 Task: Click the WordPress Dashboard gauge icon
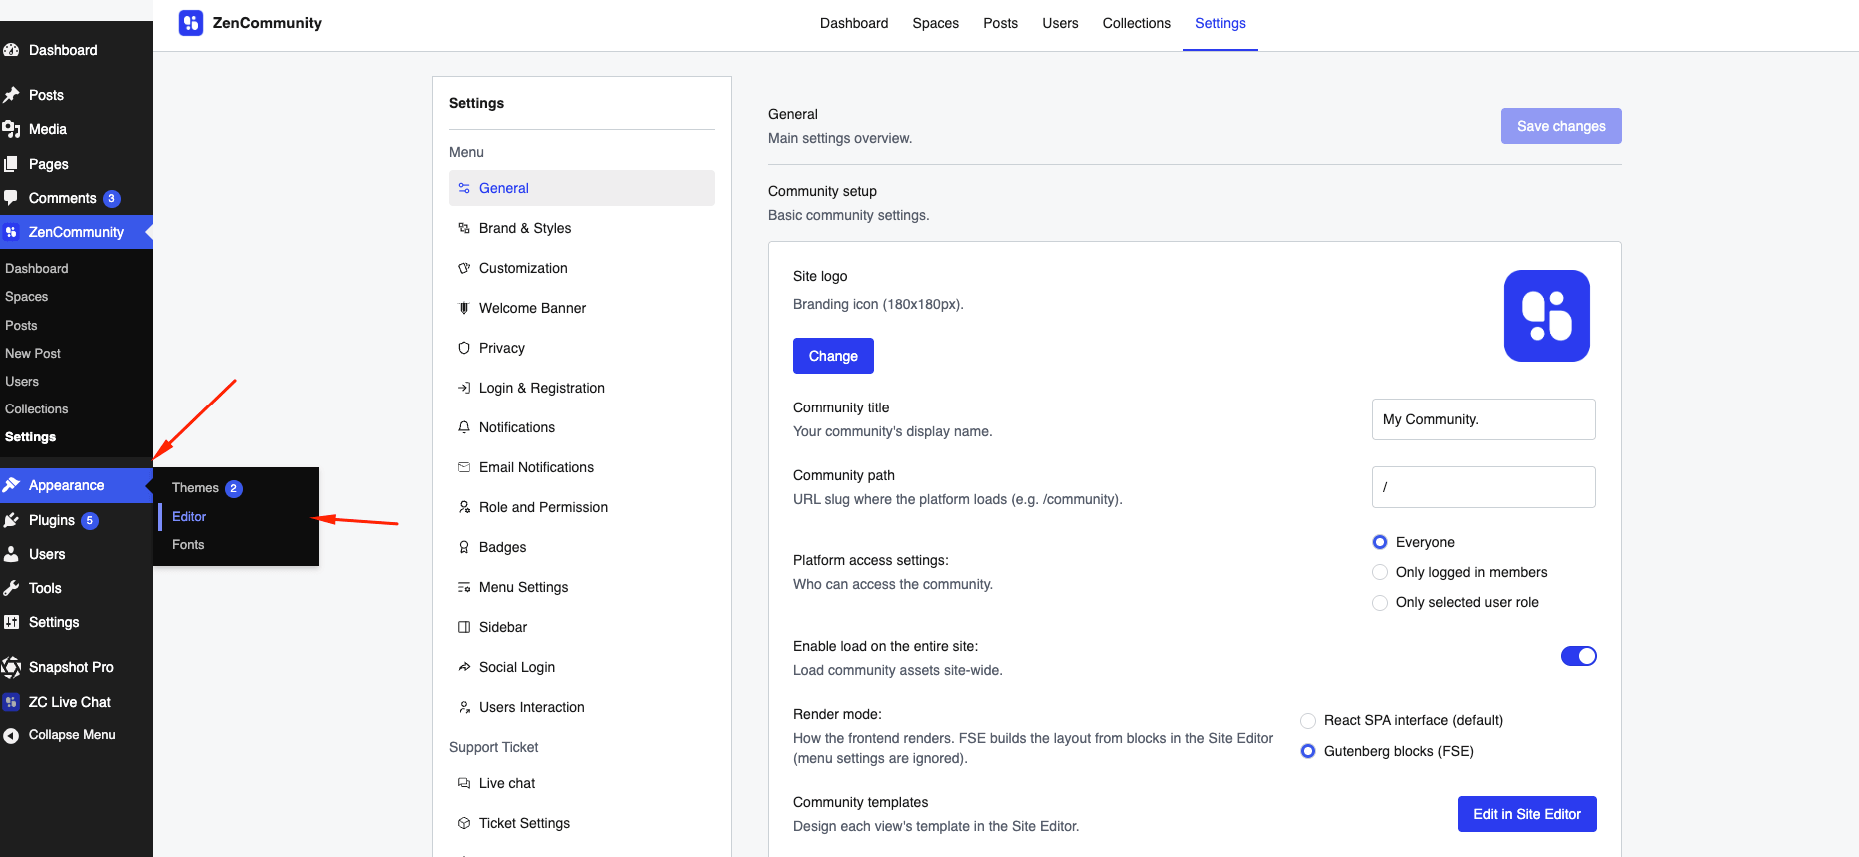click(11, 50)
